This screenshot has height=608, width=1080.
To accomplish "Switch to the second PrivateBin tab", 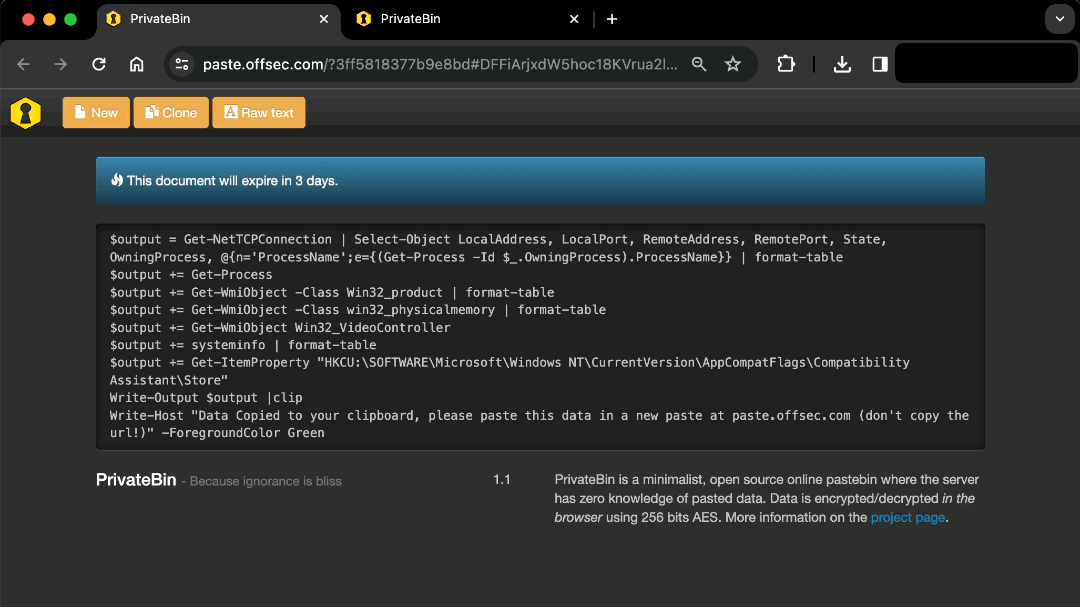I will click(x=468, y=21).
